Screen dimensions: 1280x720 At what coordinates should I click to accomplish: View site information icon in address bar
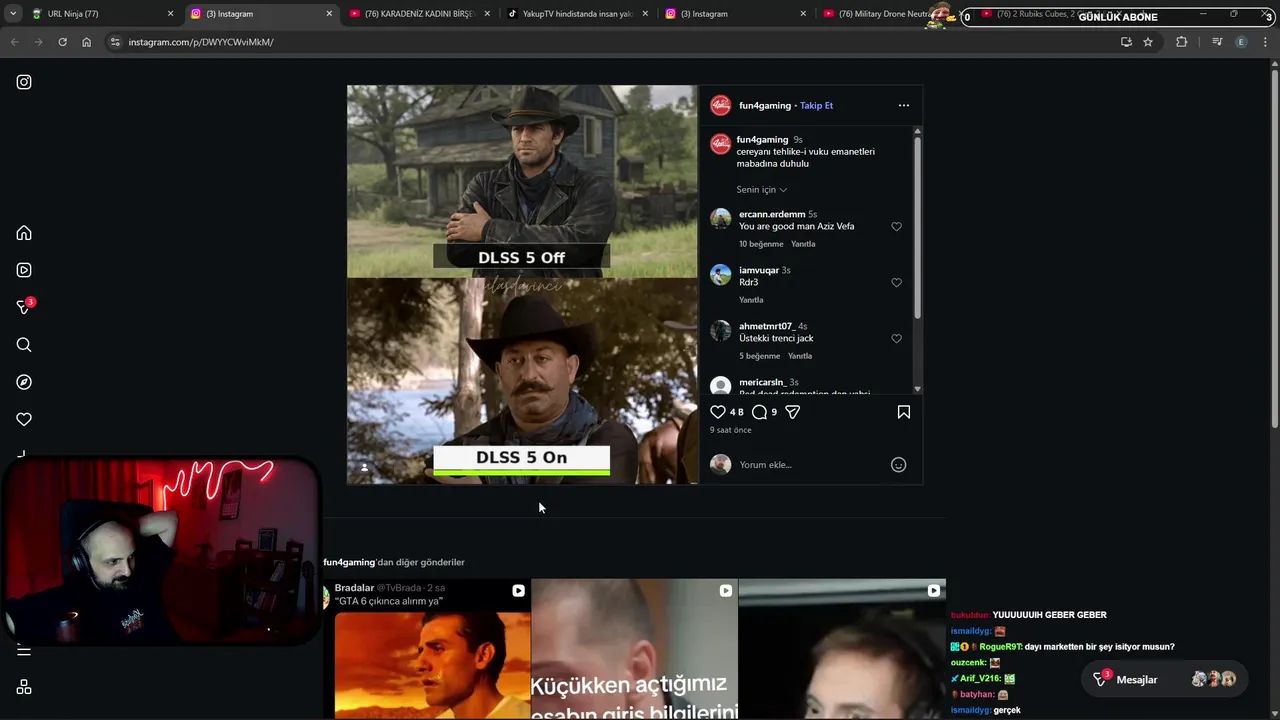coord(115,42)
